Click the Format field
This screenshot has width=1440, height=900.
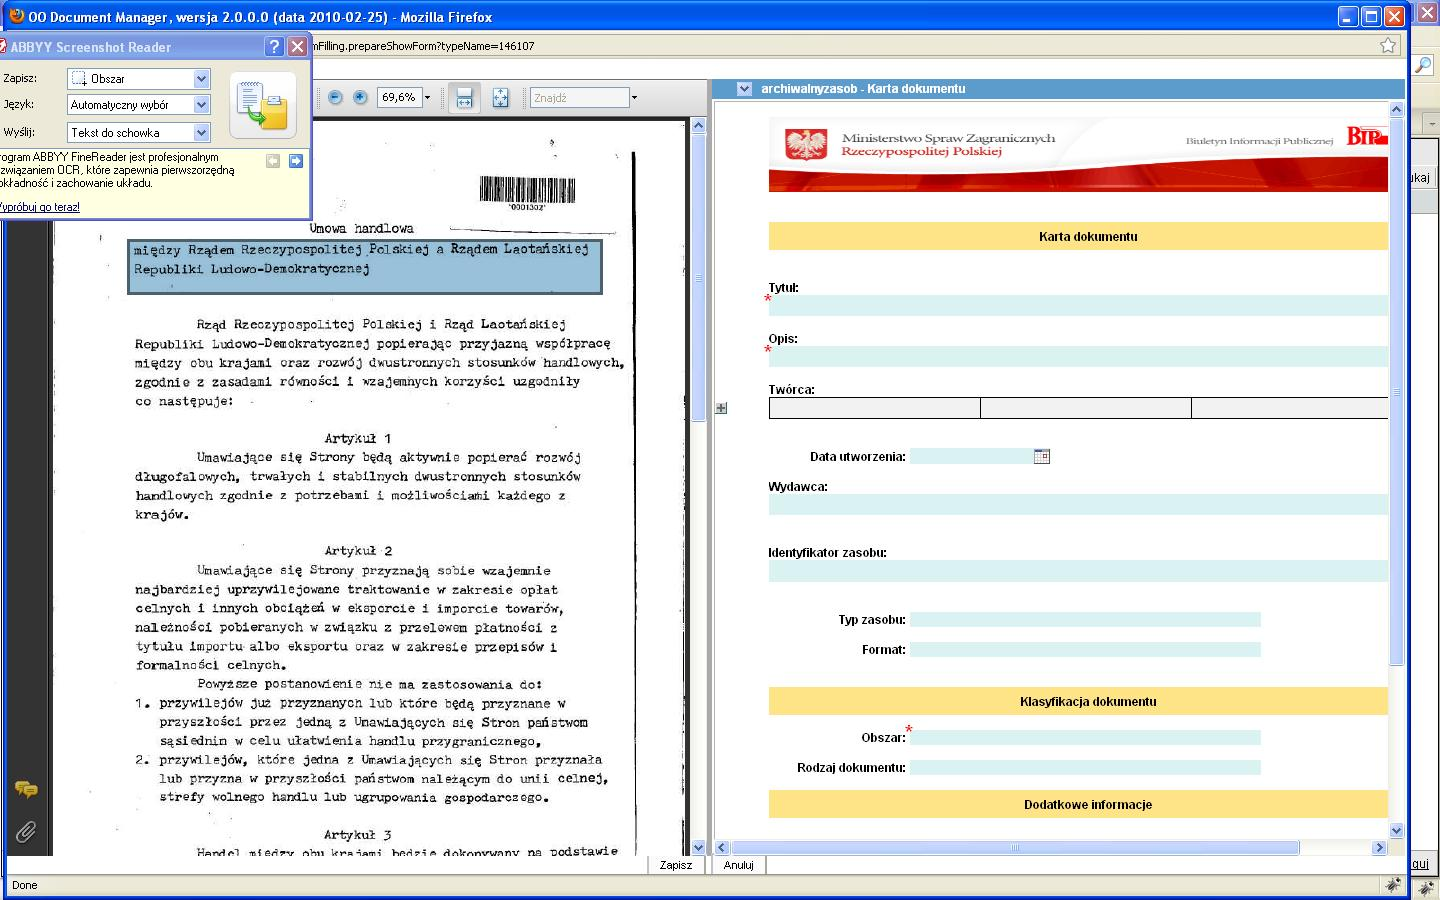[1085, 649]
